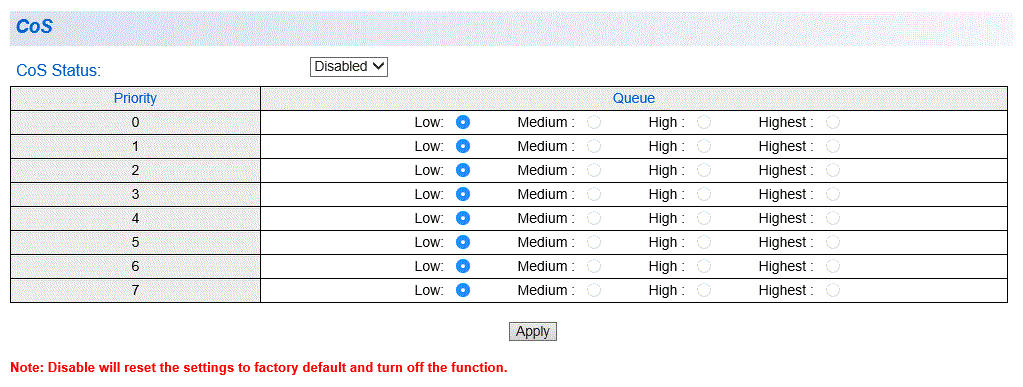Choose Low radio for priority 3
This screenshot has height=387, width=1023.
[463, 194]
